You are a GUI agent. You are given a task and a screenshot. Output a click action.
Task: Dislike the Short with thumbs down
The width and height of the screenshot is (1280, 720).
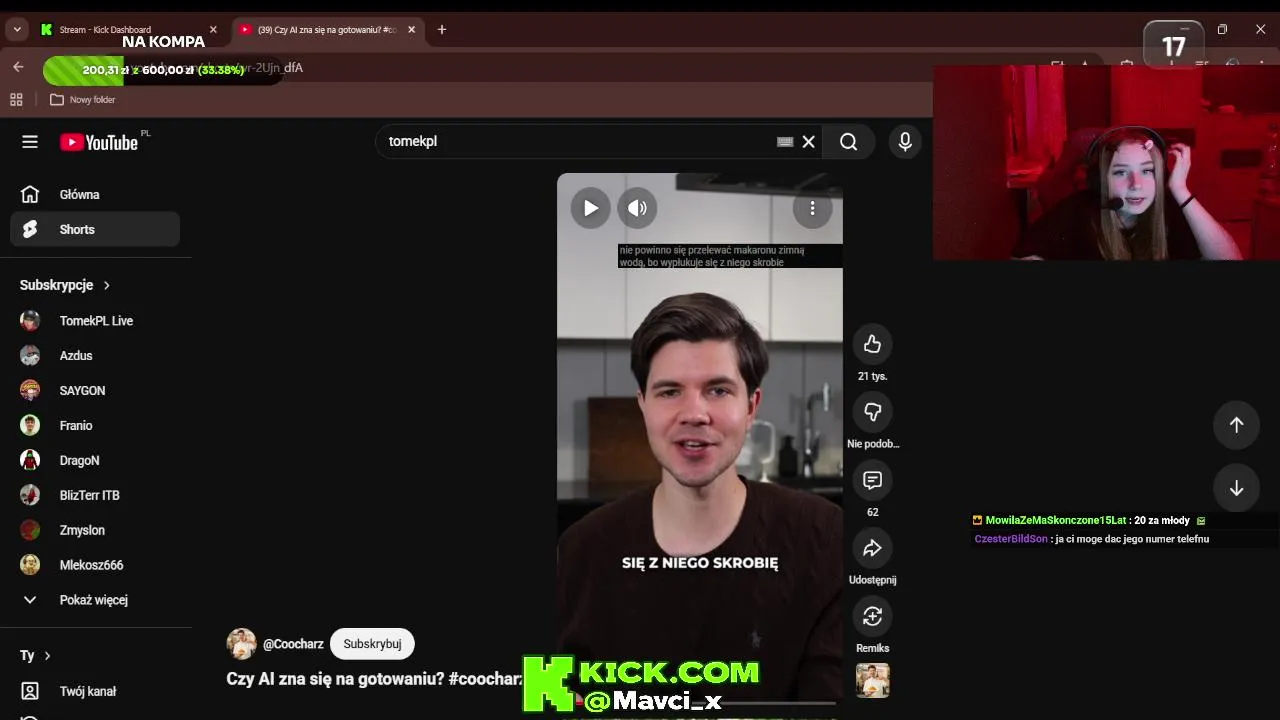(872, 412)
